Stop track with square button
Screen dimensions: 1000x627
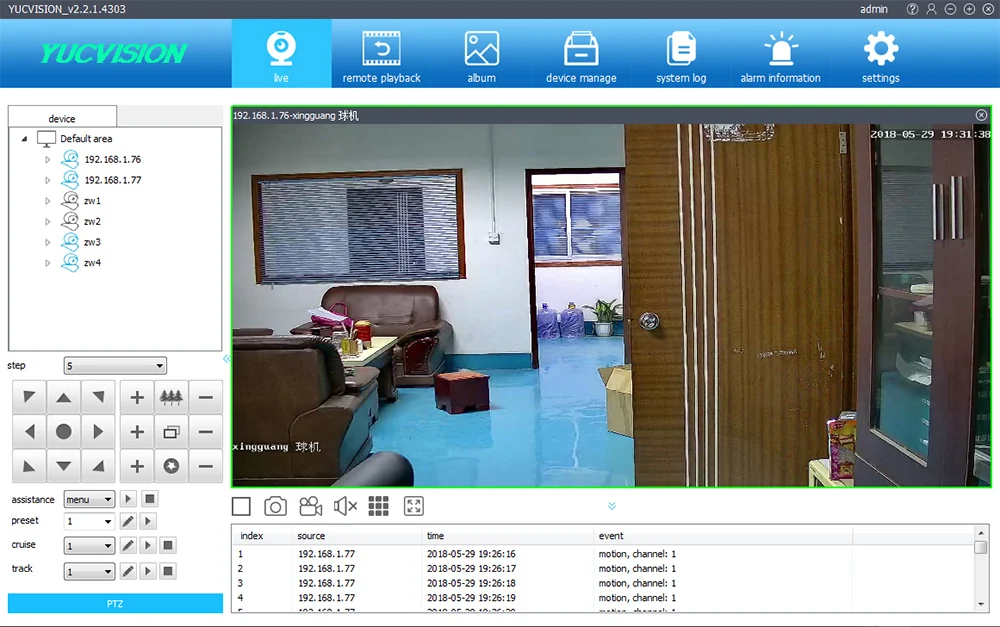tap(168, 571)
